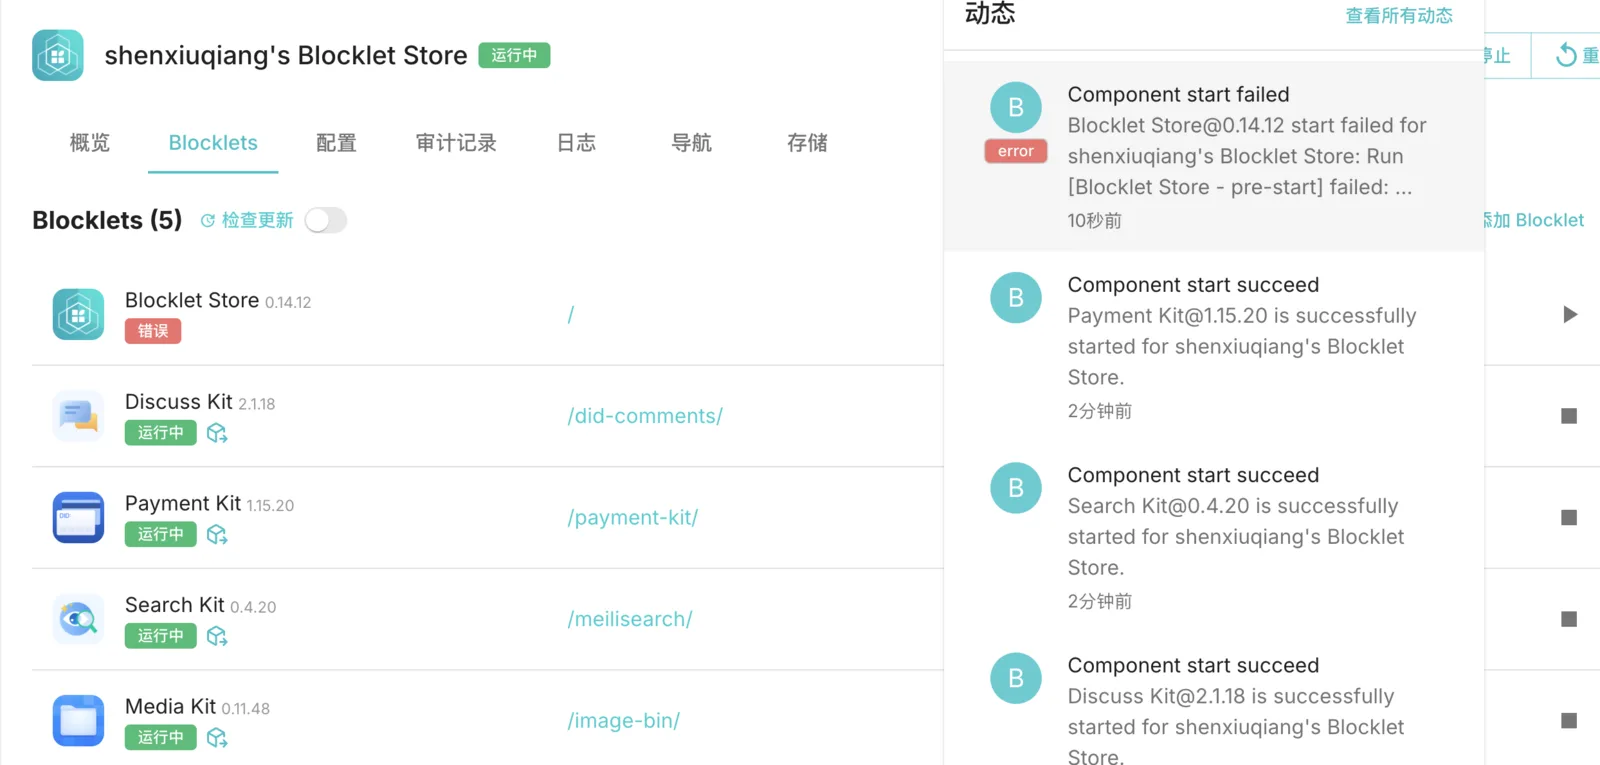The height and width of the screenshot is (765, 1600).
Task: Stop the Media Kit component
Action: (x=1569, y=721)
